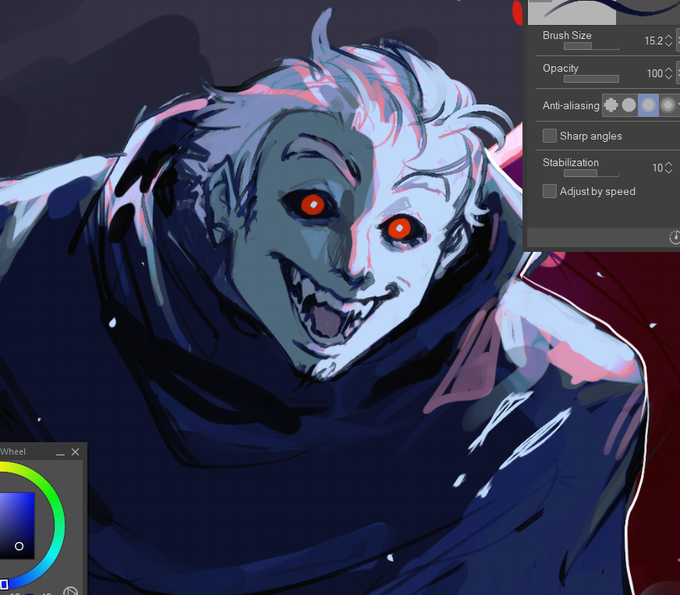
Task: Click the blue saturation square in the color wheel
Action: 17,525
